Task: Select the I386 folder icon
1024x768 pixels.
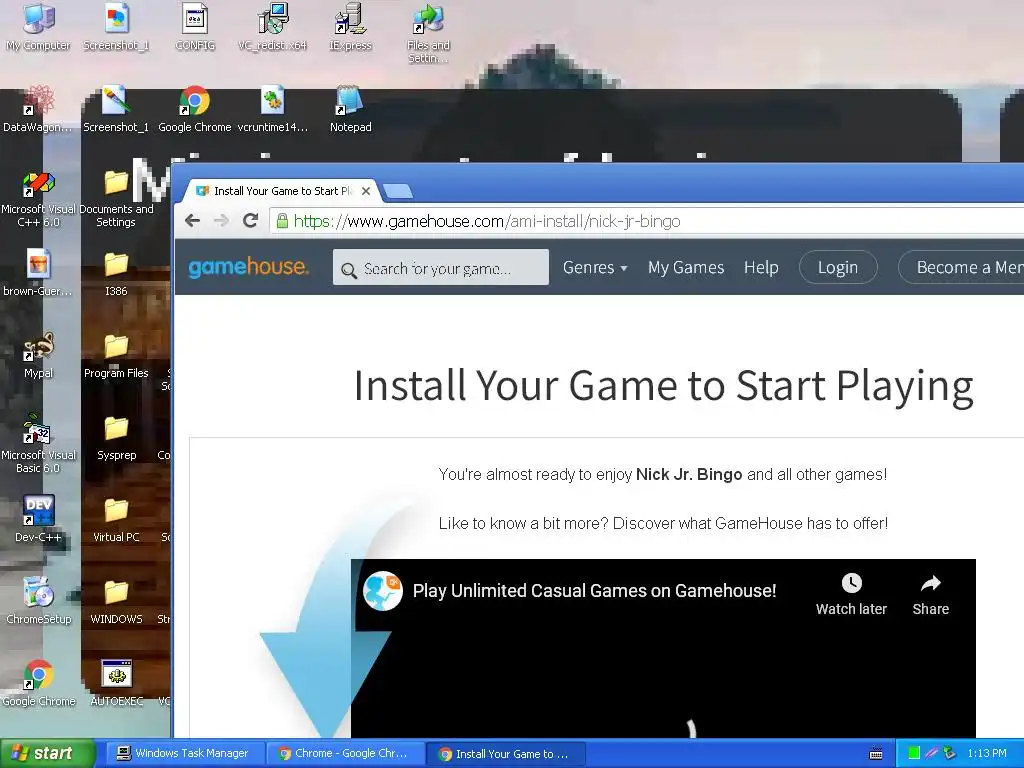Action: [116, 273]
